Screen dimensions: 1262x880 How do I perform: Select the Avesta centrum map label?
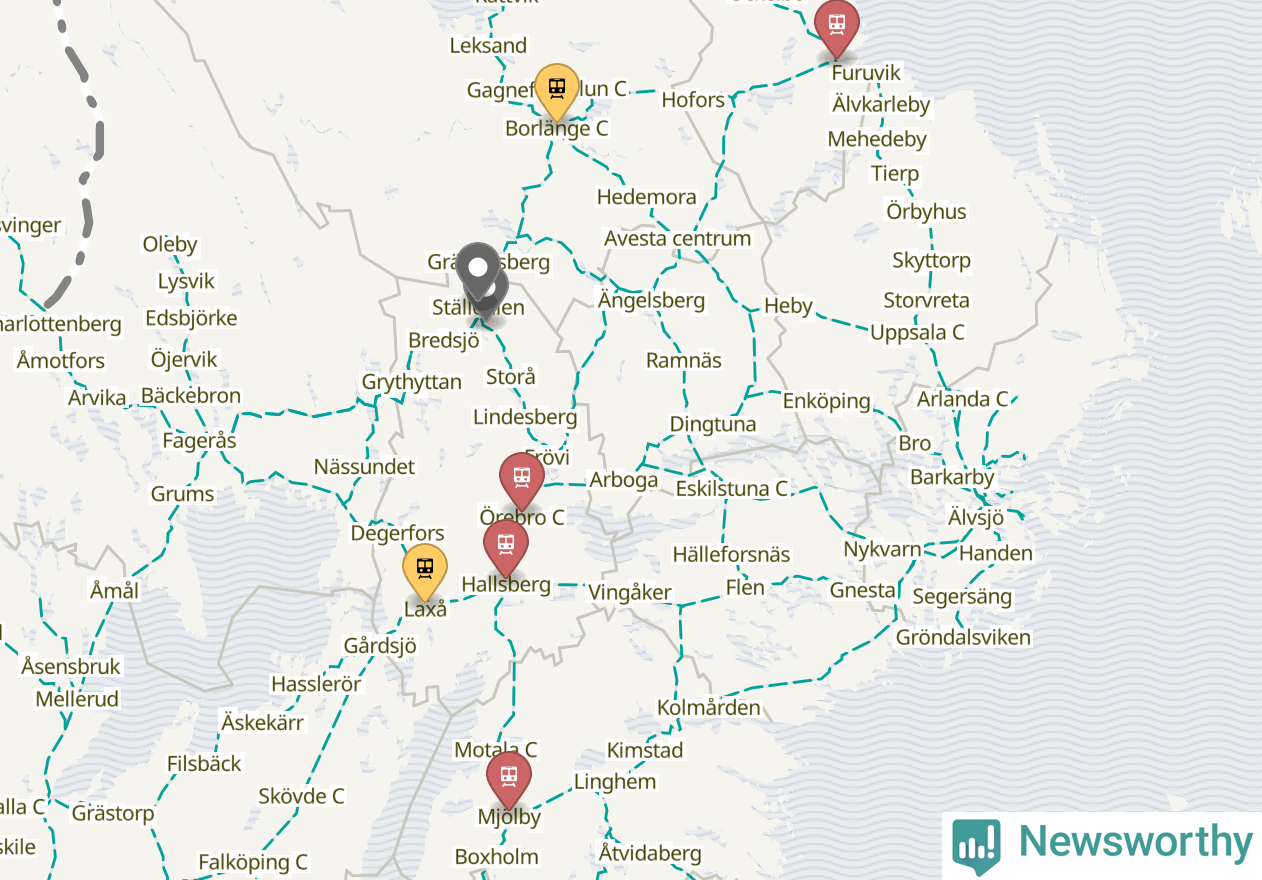coord(677,238)
